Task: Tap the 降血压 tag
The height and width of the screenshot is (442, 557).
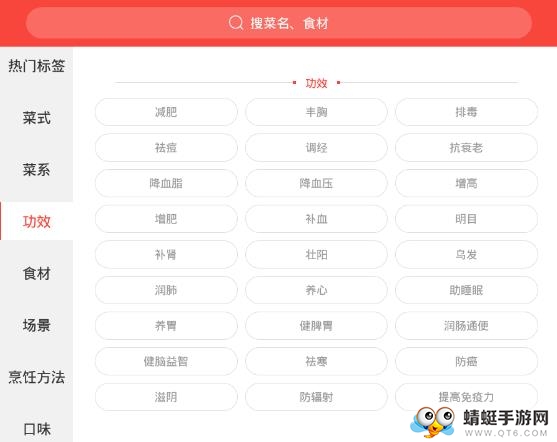Action: point(316,183)
